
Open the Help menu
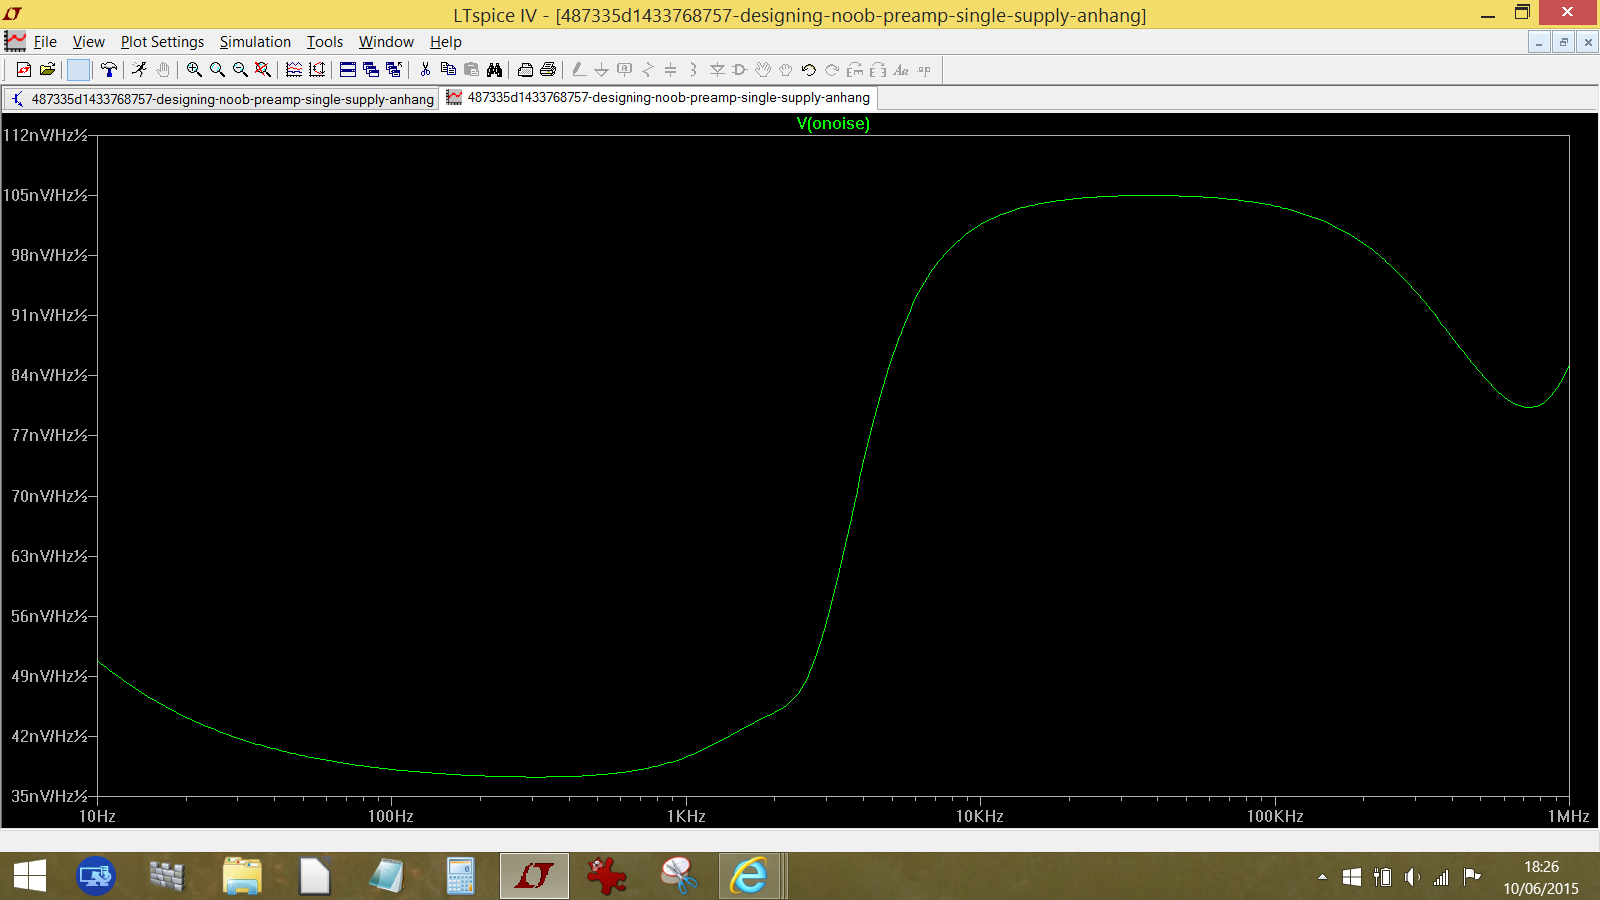(x=446, y=42)
